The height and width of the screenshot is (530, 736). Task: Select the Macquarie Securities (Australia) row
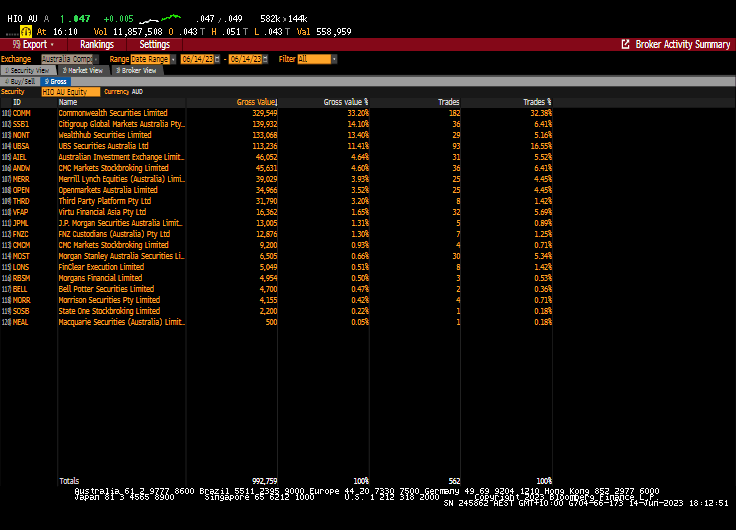(x=276, y=322)
